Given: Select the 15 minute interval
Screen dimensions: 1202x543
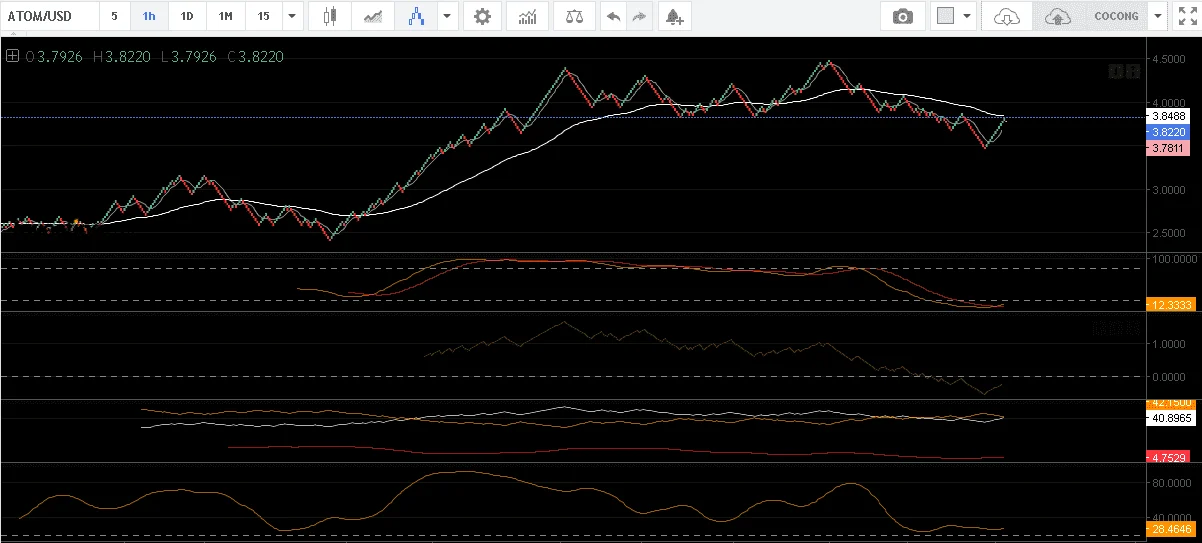Looking at the screenshot, I should 263,16.
